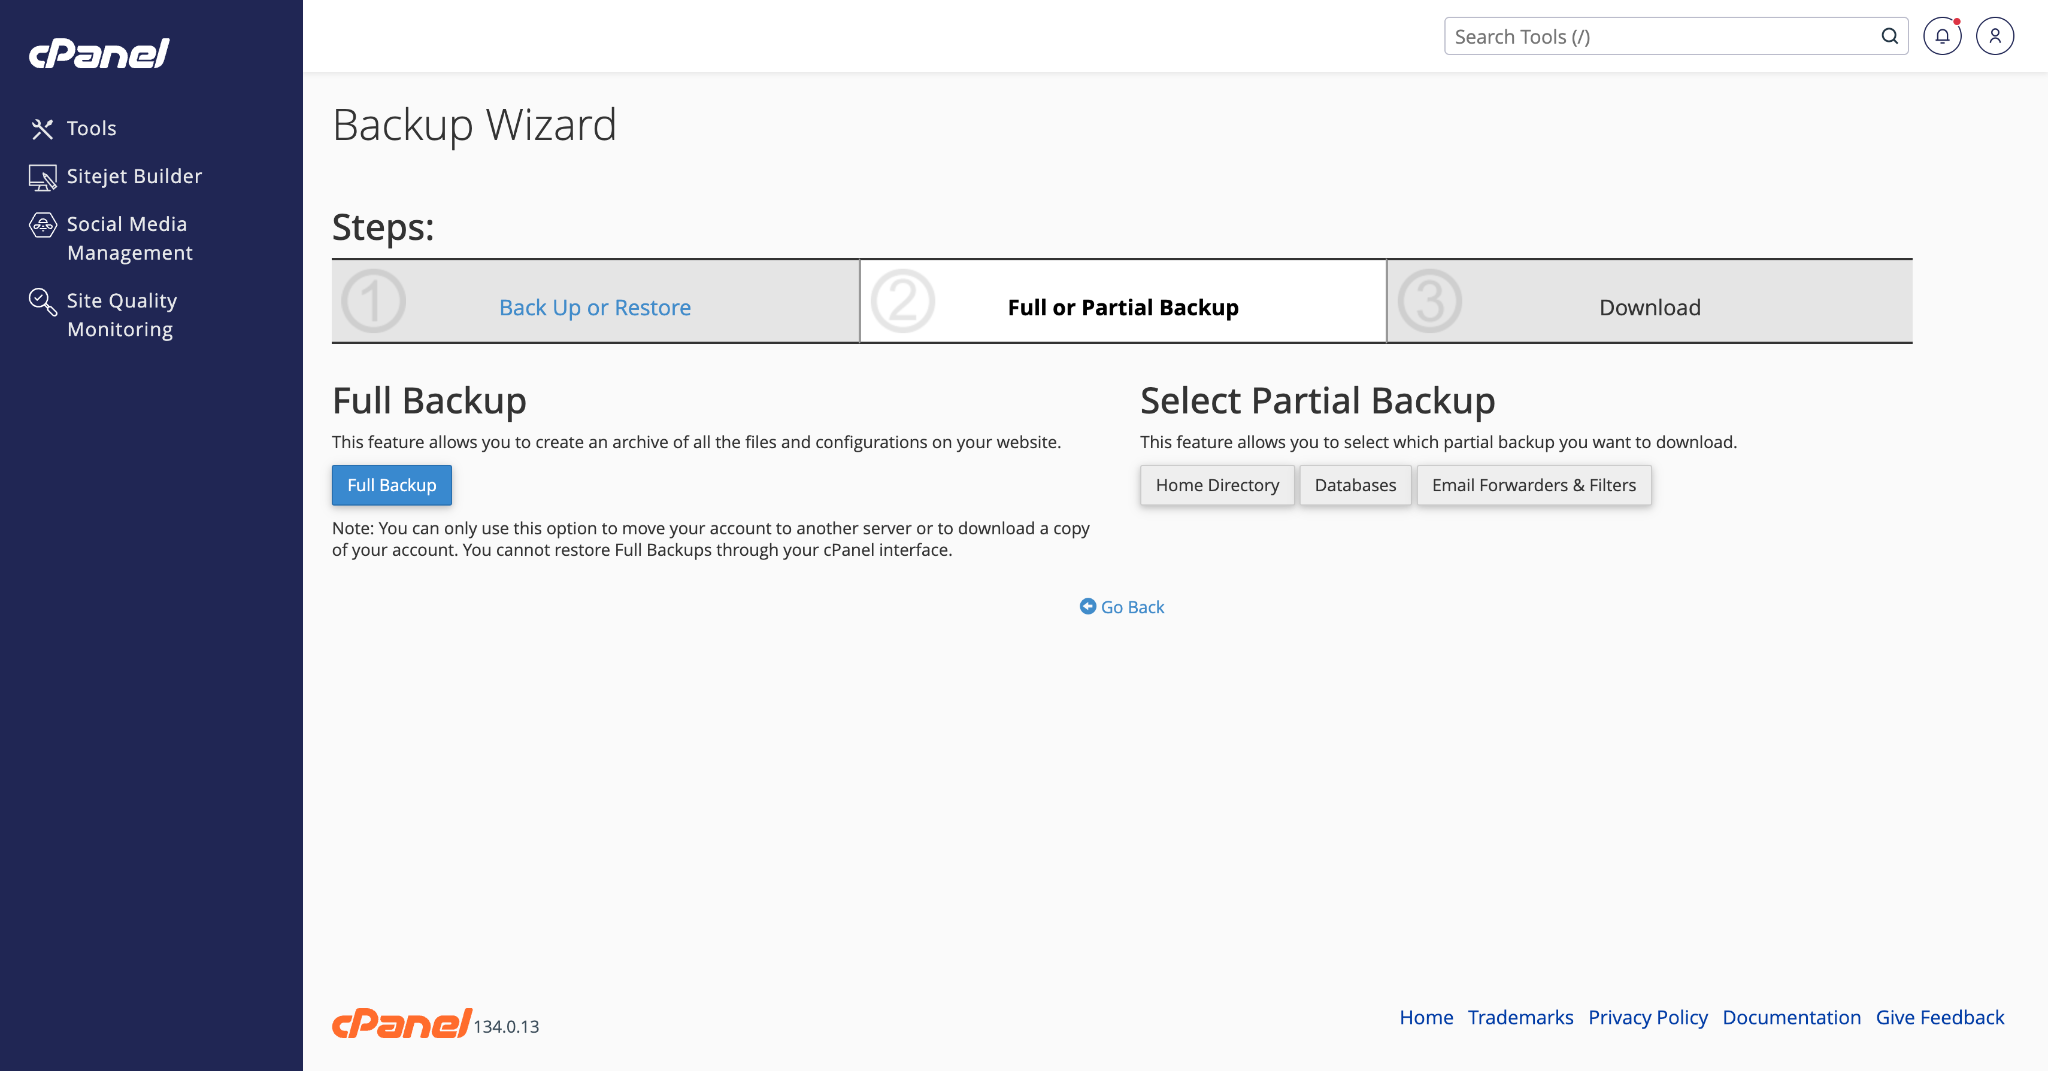The height and width of the screenshot is (1071, 2048).
Task: Choose Home Directory partial backup
Action: tap(1217, 485)
